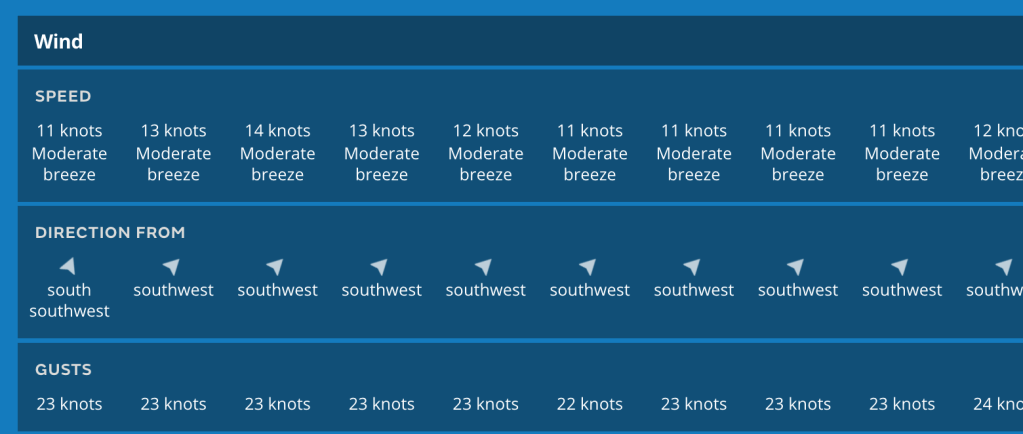Click the arrow under the fully visible 12 knots

(483, 267)
